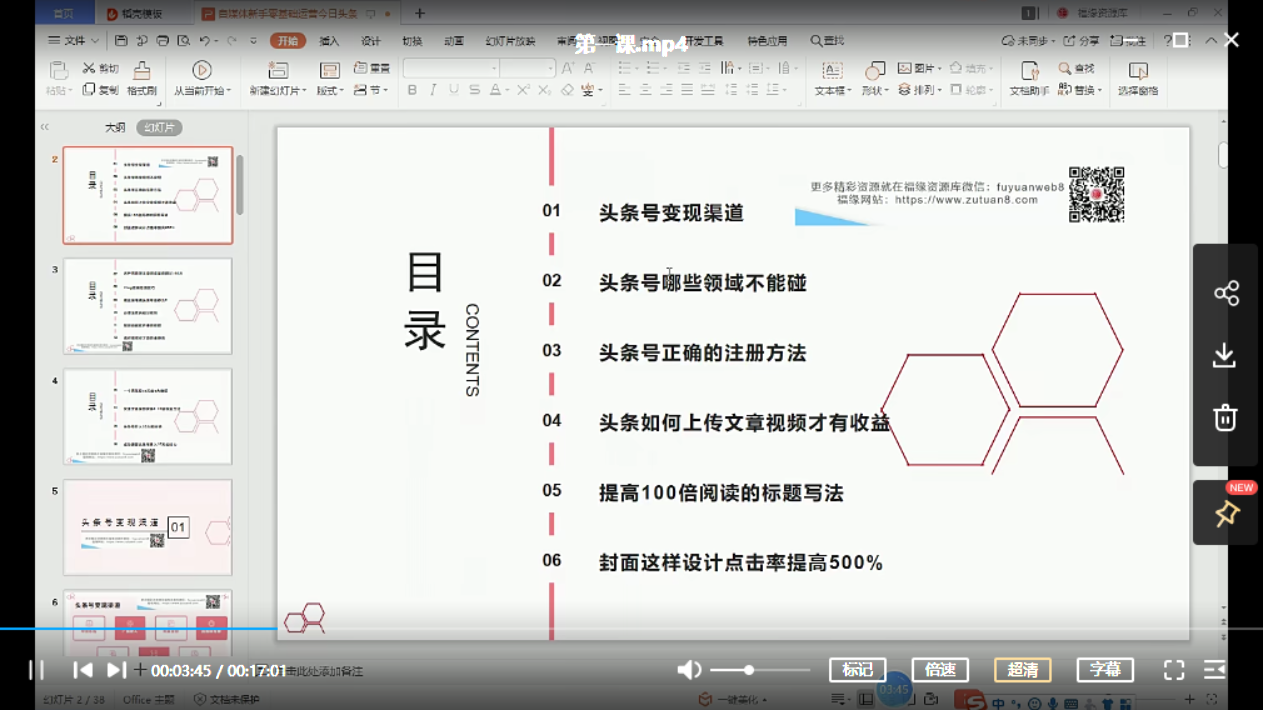Switch to the 大纲 outline tab
The image size is (1263, 710).
tap(115, 128)
